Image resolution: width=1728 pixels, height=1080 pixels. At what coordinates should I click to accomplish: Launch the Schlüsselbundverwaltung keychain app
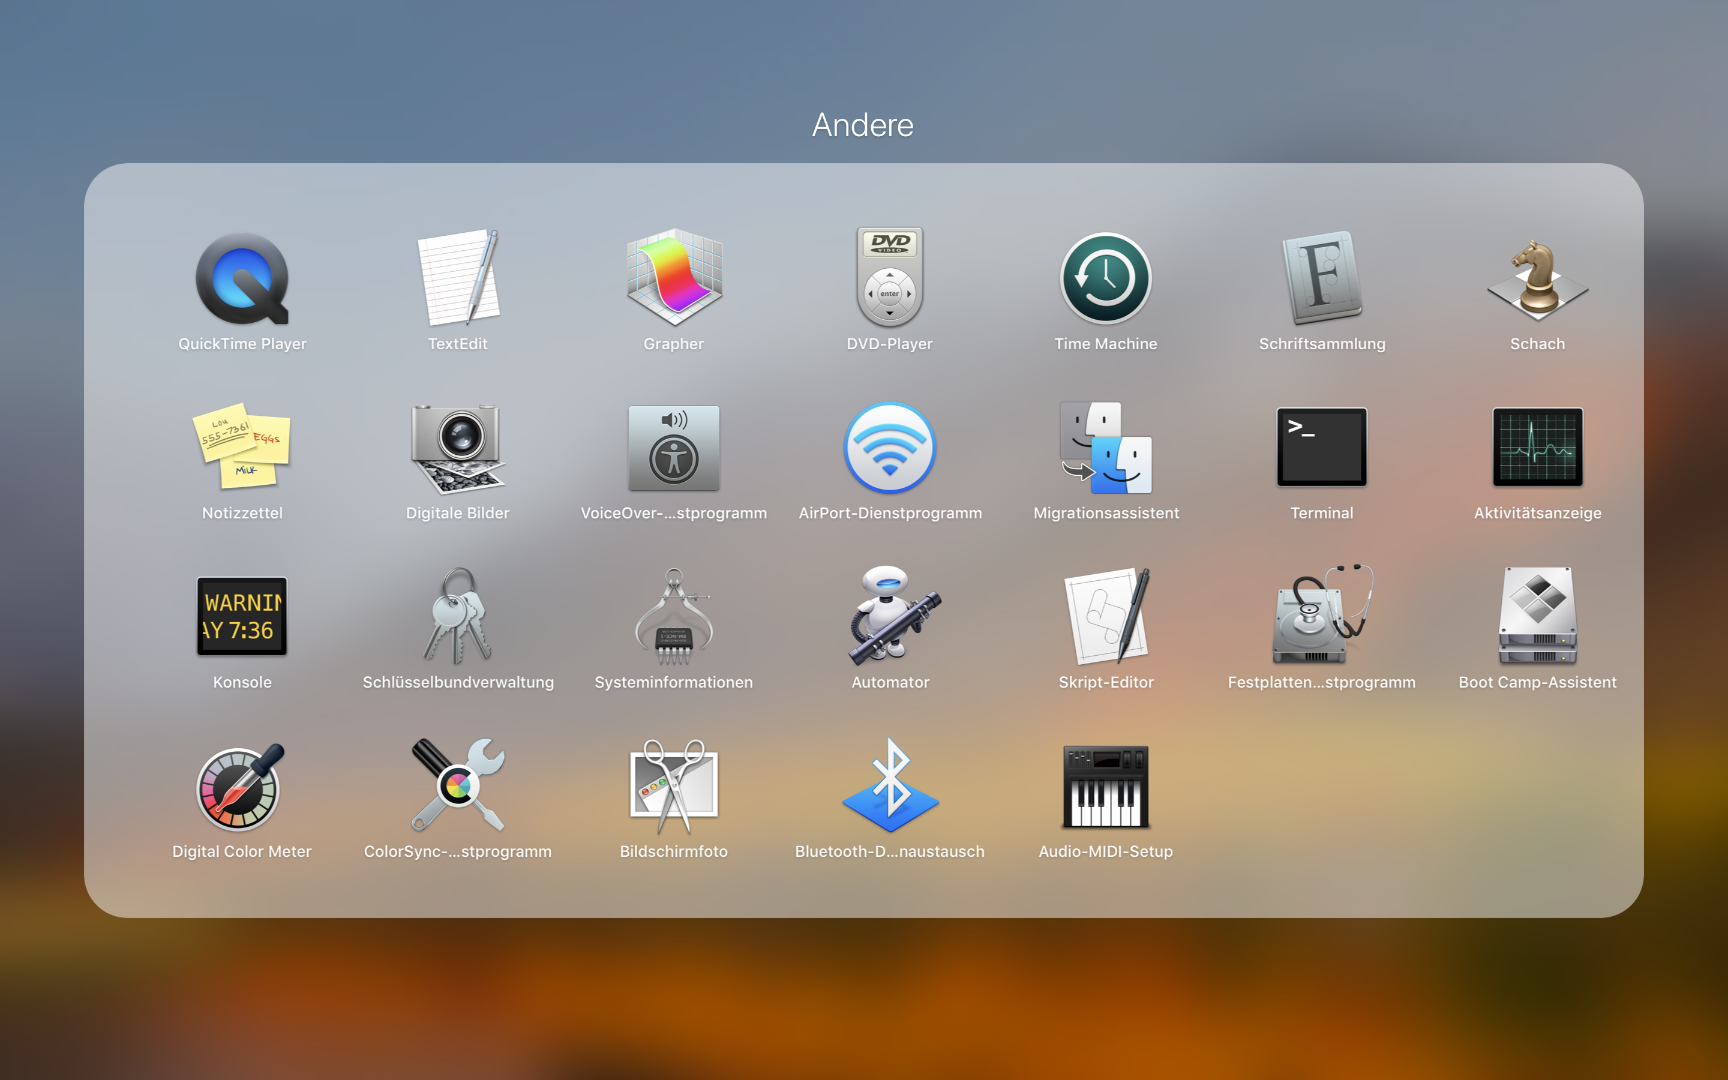458,616
